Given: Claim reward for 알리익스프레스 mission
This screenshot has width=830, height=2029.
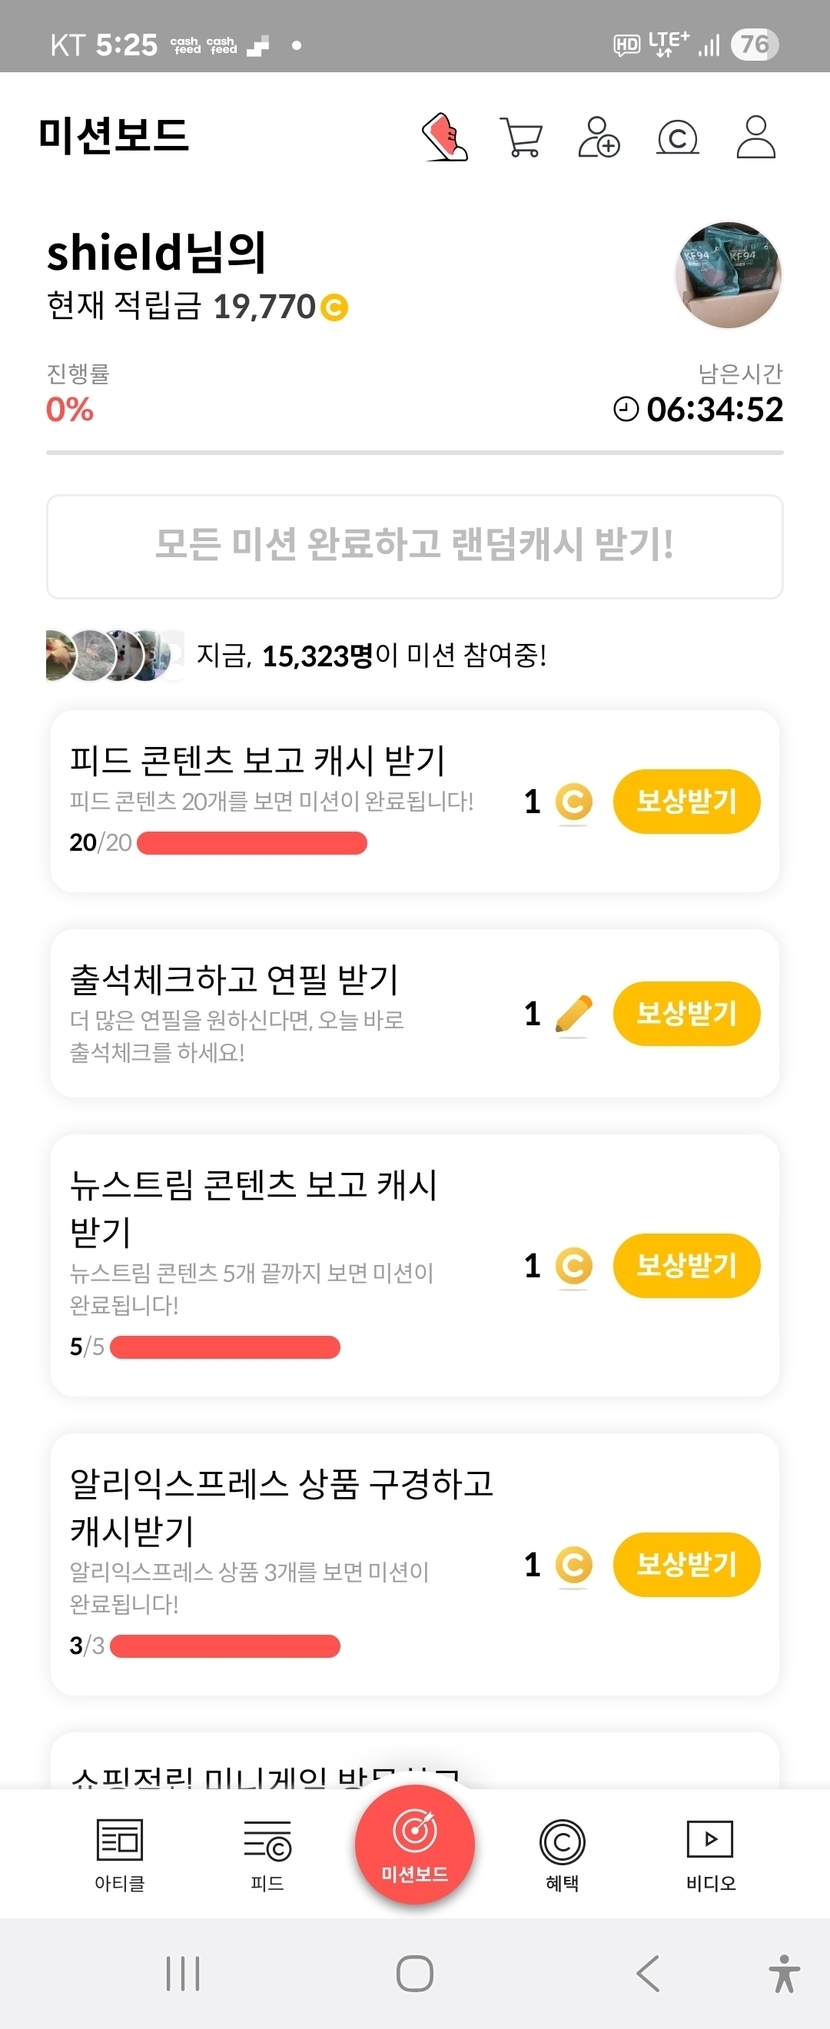Looking at the screenshot, I should point(686,1565).
